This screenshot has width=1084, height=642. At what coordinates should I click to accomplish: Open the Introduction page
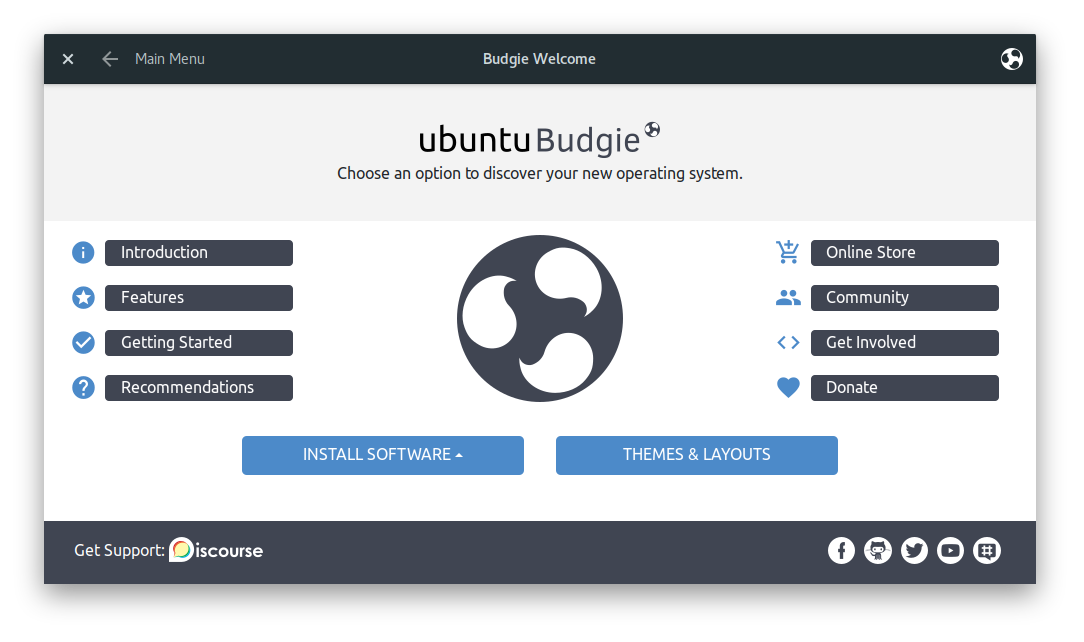click(x=199, y=253)
